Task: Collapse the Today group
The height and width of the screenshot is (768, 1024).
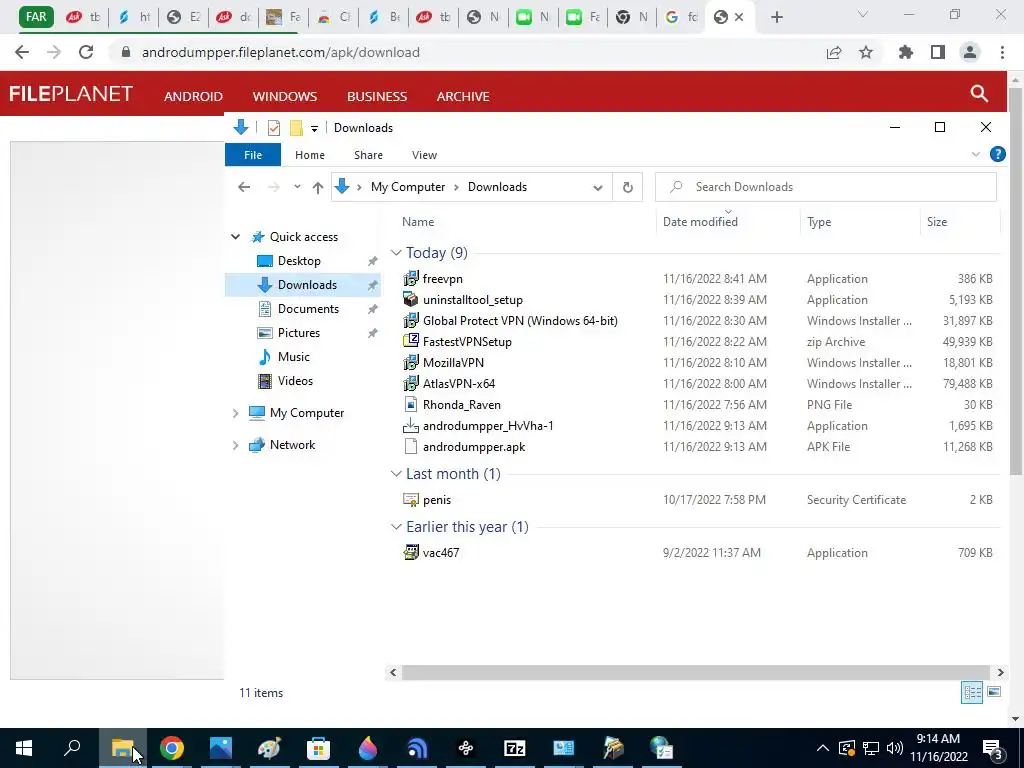Action: (396, 253)
